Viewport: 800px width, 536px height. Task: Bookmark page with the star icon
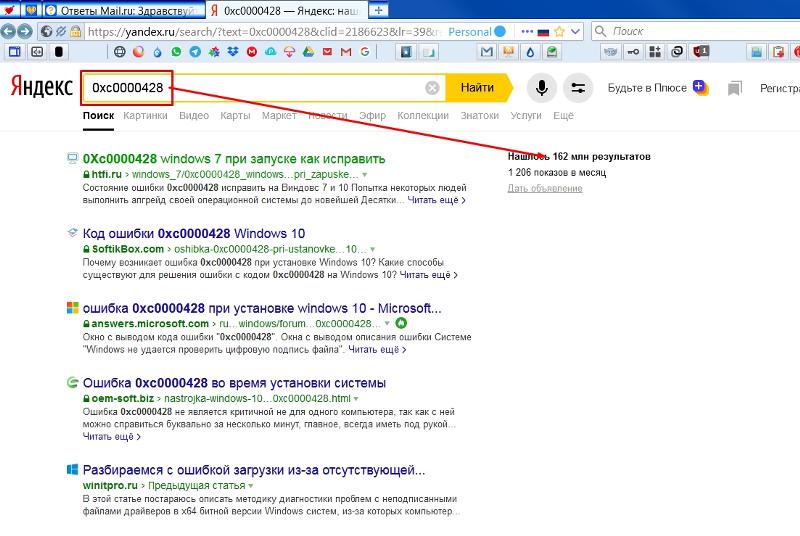tap(559, 32)
